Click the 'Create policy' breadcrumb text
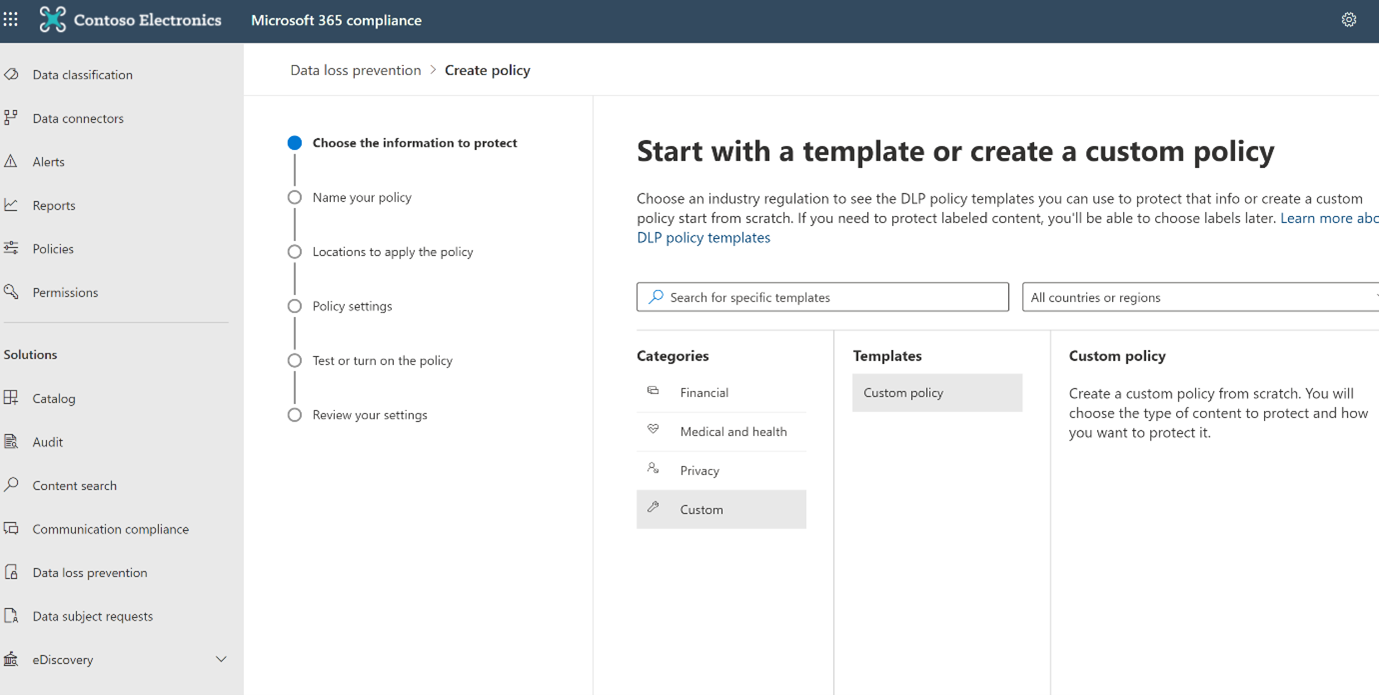 pyautogui.click(x=487, y=70)
